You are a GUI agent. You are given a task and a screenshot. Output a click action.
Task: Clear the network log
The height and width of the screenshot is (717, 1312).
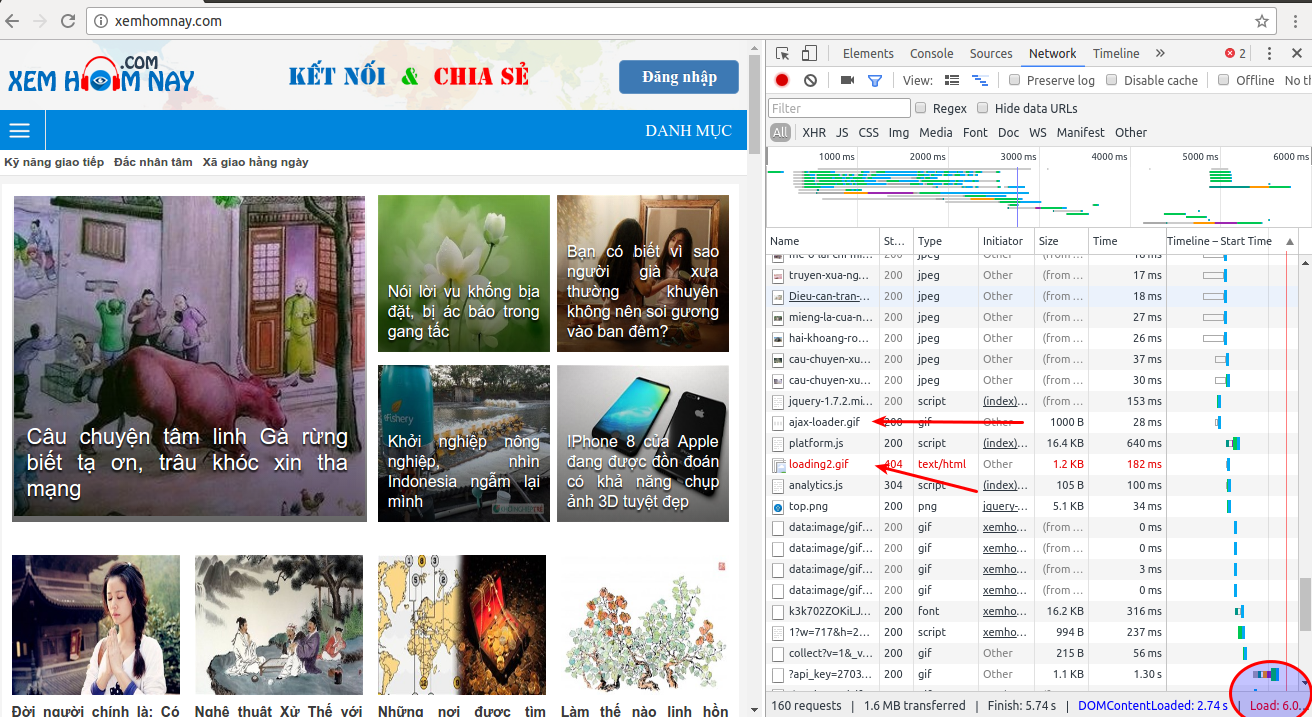coord(810,80)
